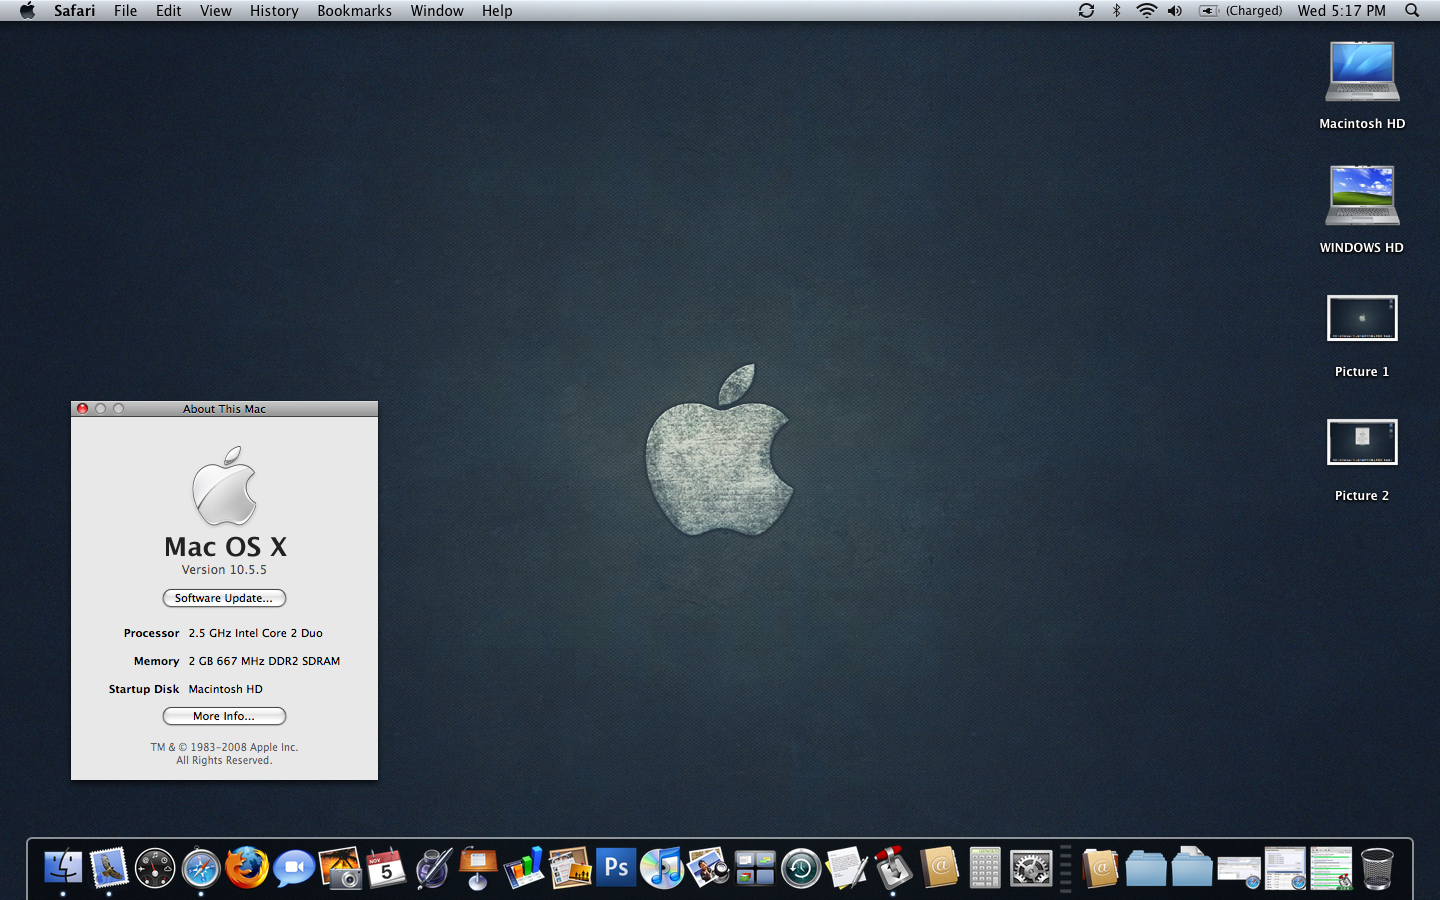Launch Firefox from the Dock
The image size is (1440, 900).
[x=247, y=867]
